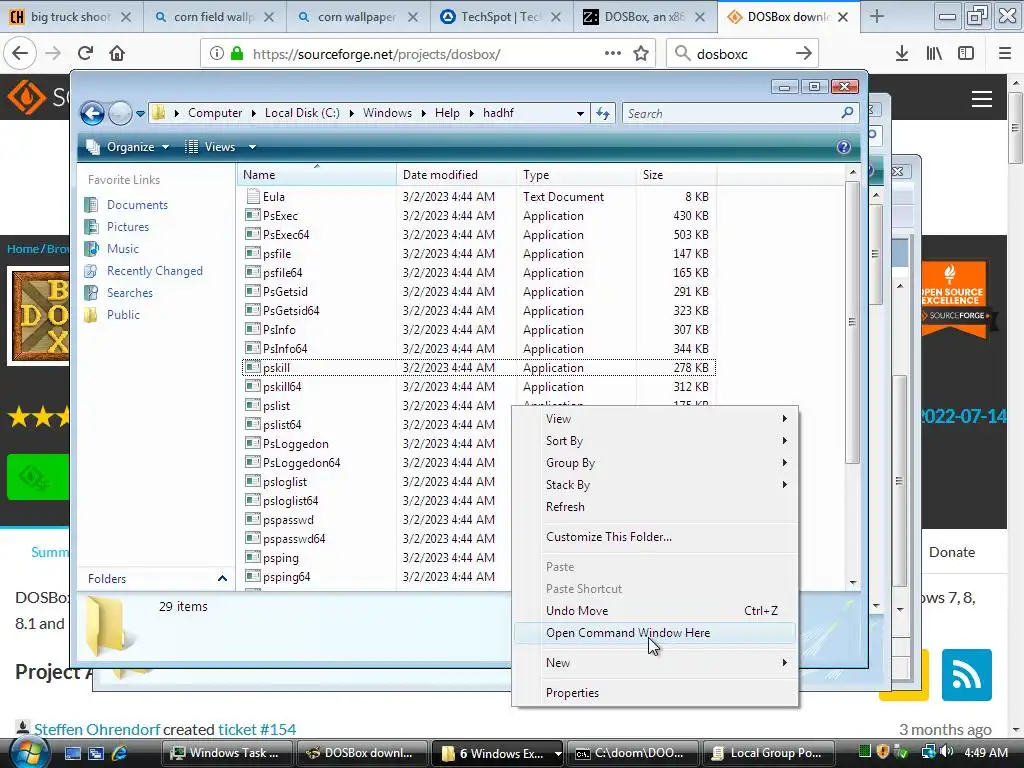Switch to the TechSpot browser tab
The height and width of the screenshot is (768, 1024).
click(502, 17)
